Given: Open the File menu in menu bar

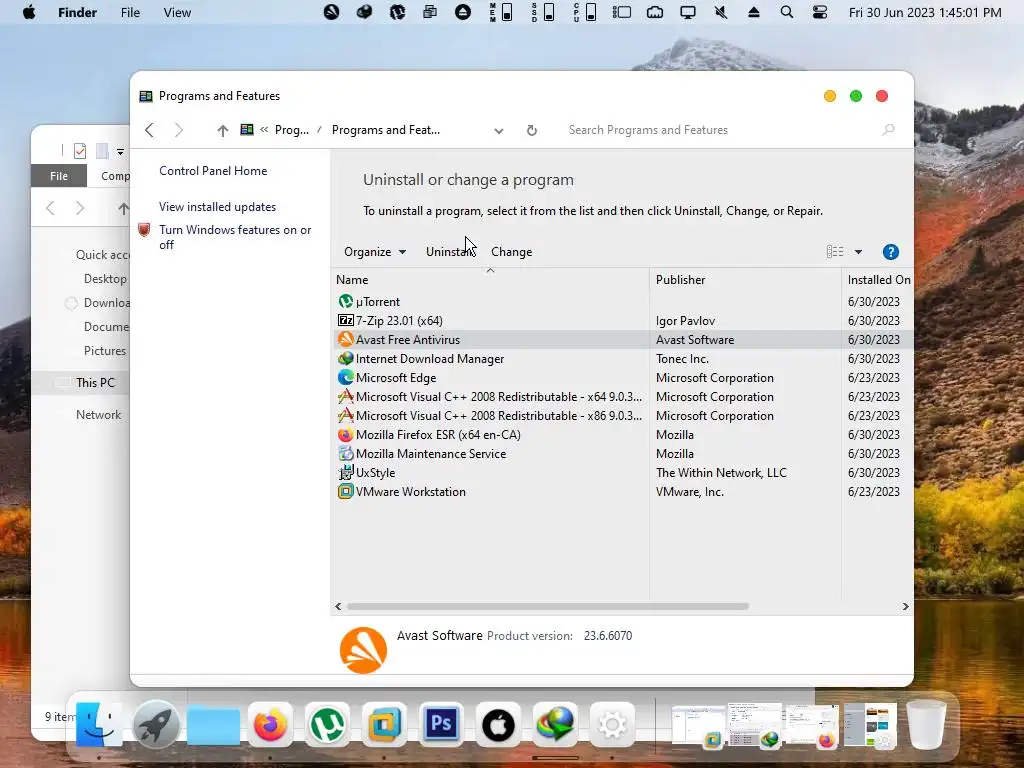Looking at the screenshot, I should (130, 12).
